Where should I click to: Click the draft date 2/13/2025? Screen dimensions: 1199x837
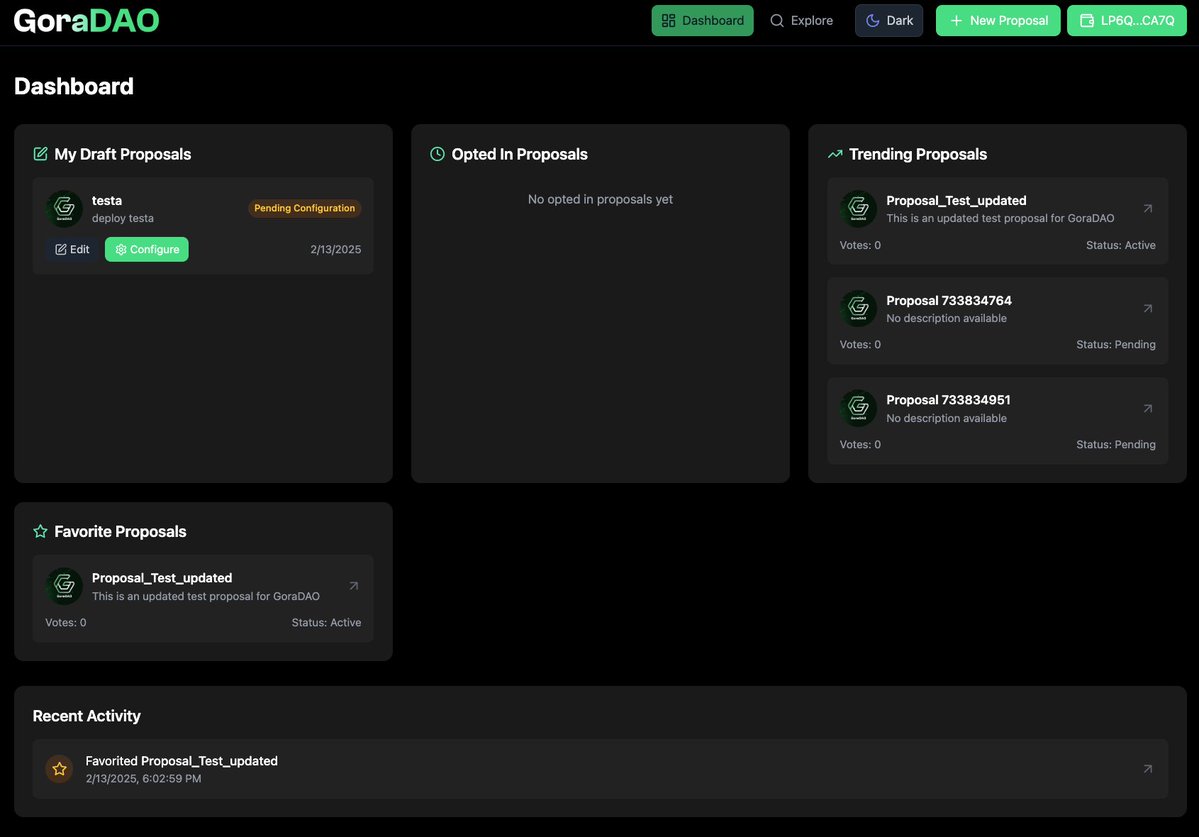(x=336, y=249)
